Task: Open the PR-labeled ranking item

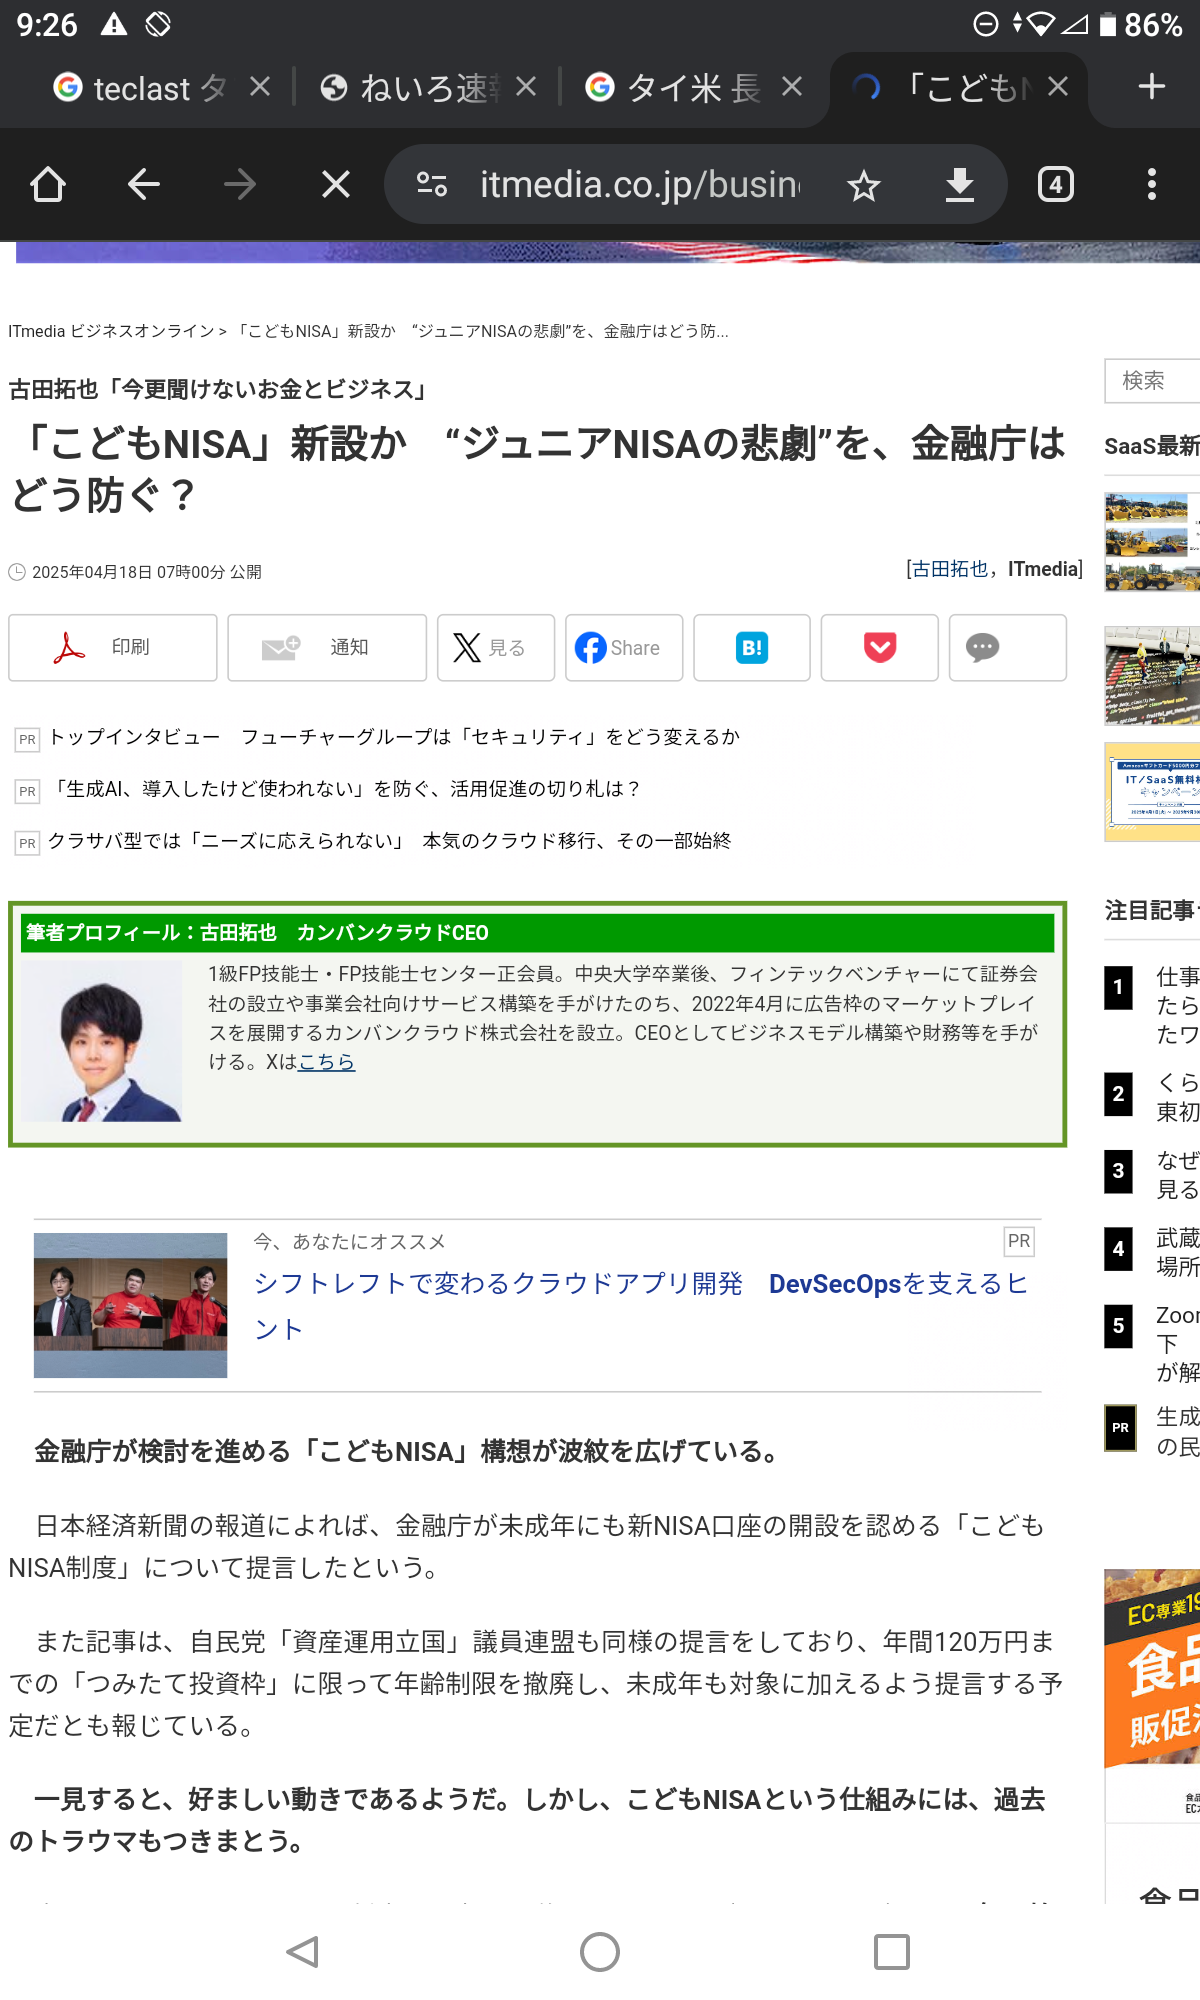Action: pyautogui.click(x=1152, y=1431)
